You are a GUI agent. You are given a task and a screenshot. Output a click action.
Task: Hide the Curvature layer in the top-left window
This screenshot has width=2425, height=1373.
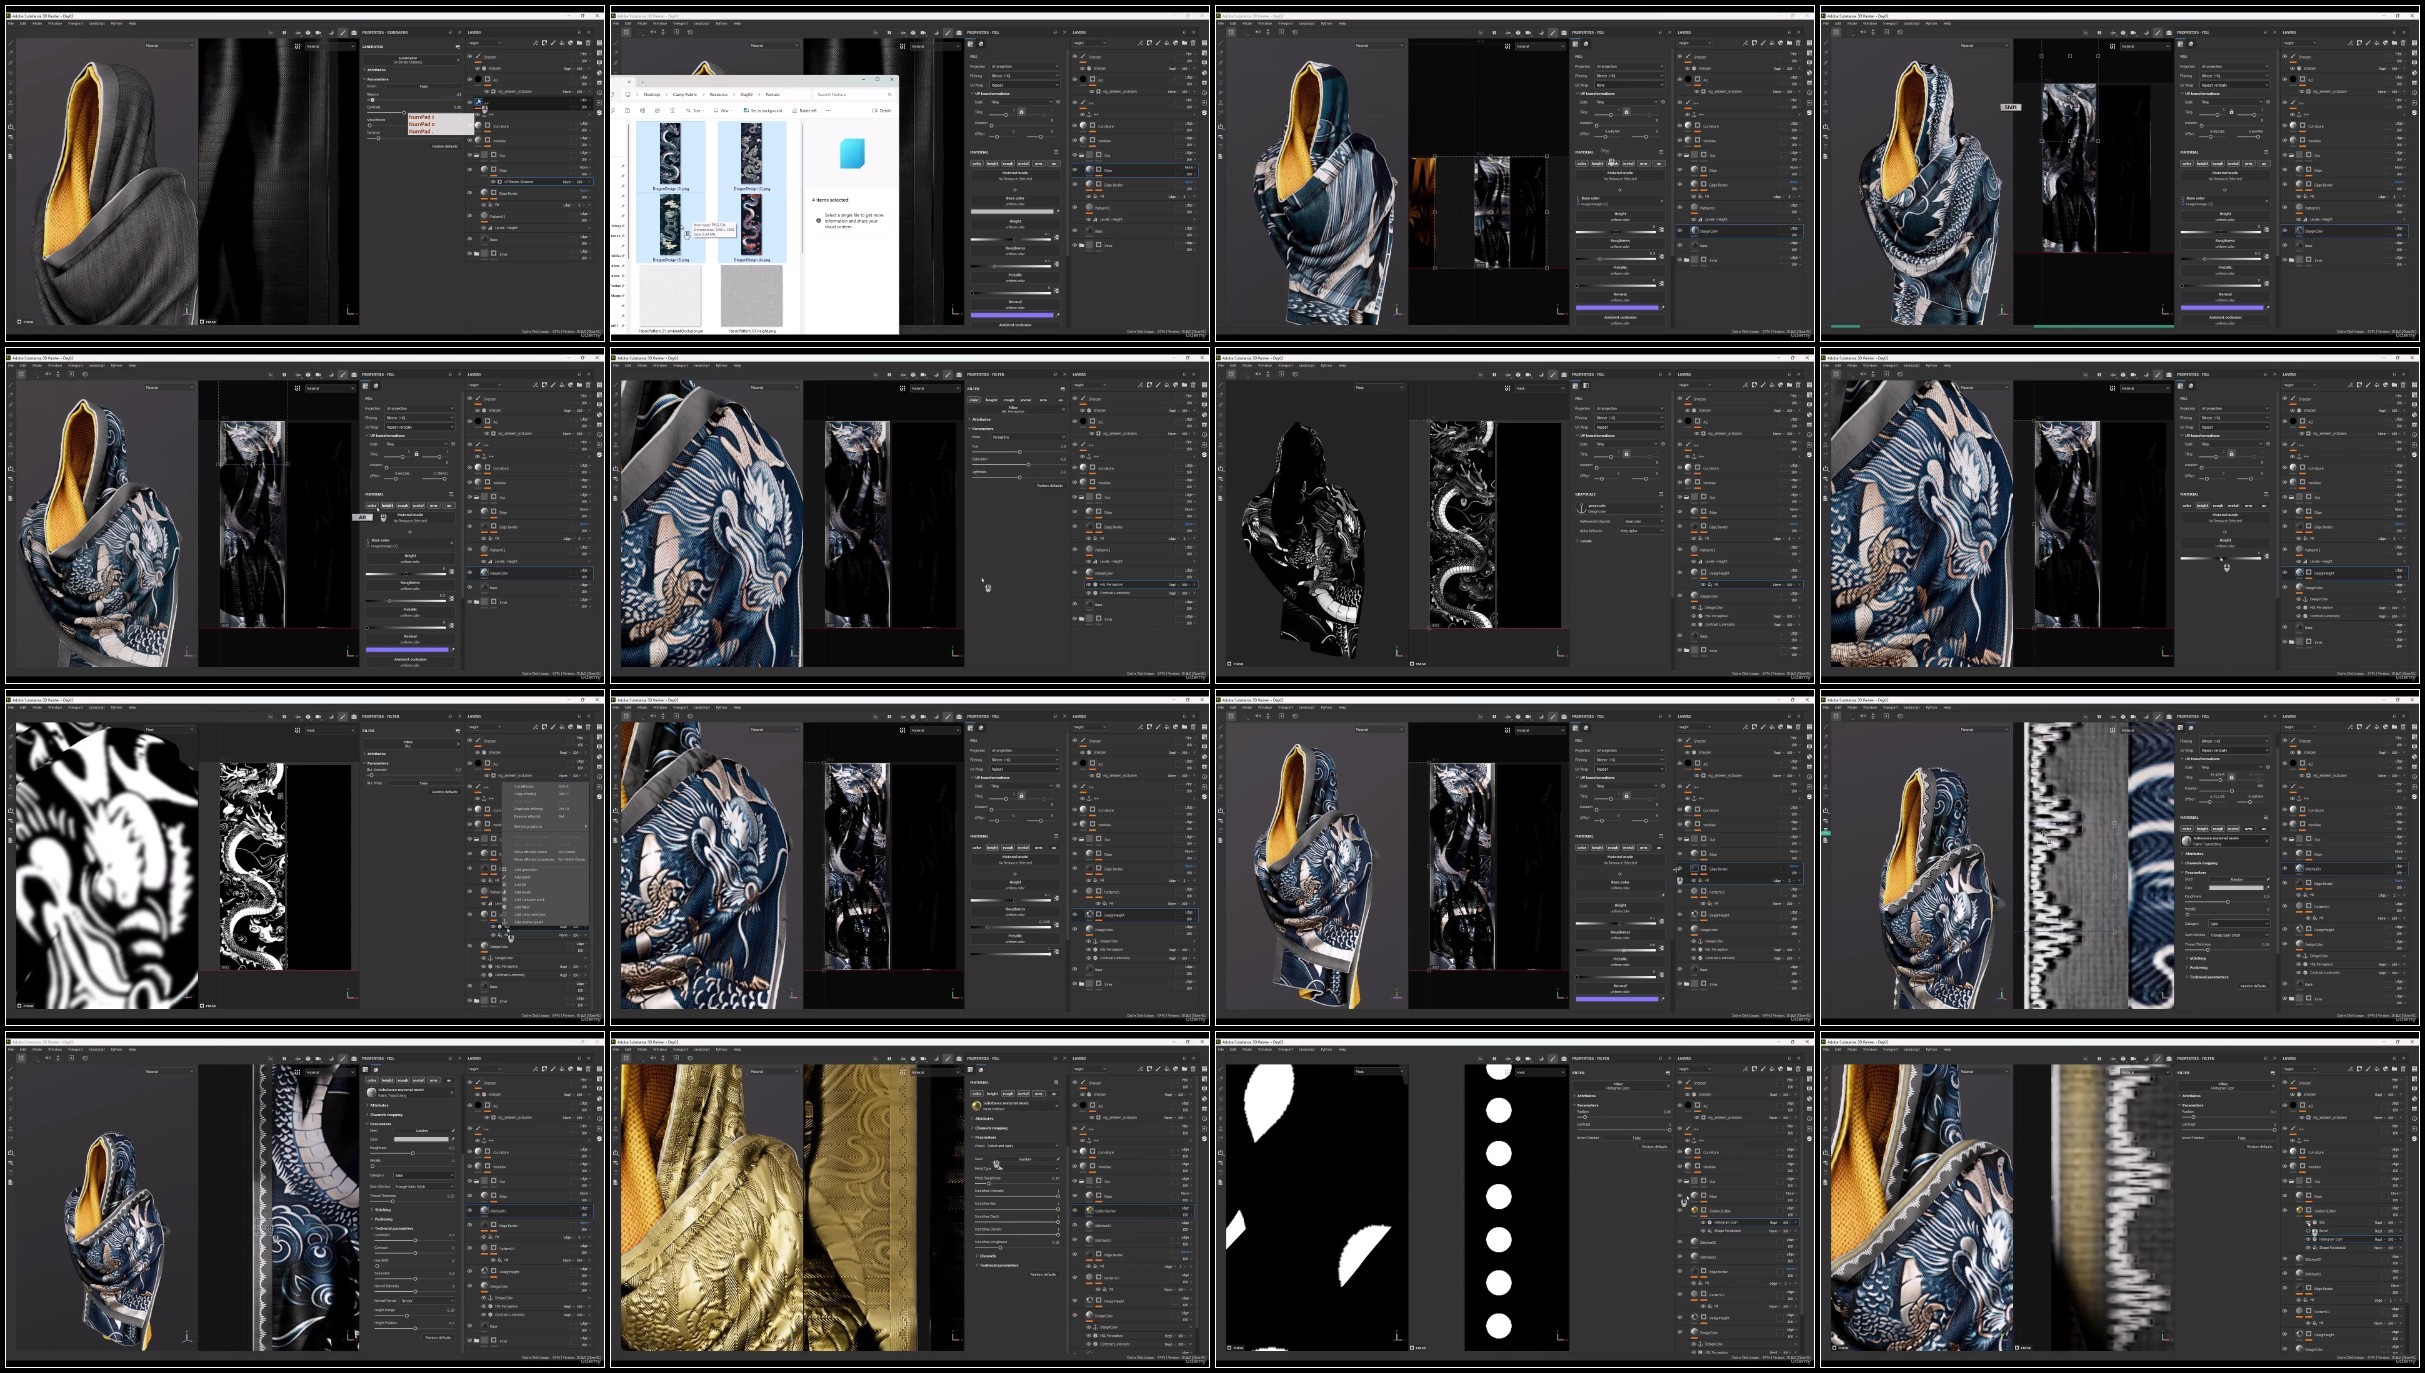click(x=470, y=125)
